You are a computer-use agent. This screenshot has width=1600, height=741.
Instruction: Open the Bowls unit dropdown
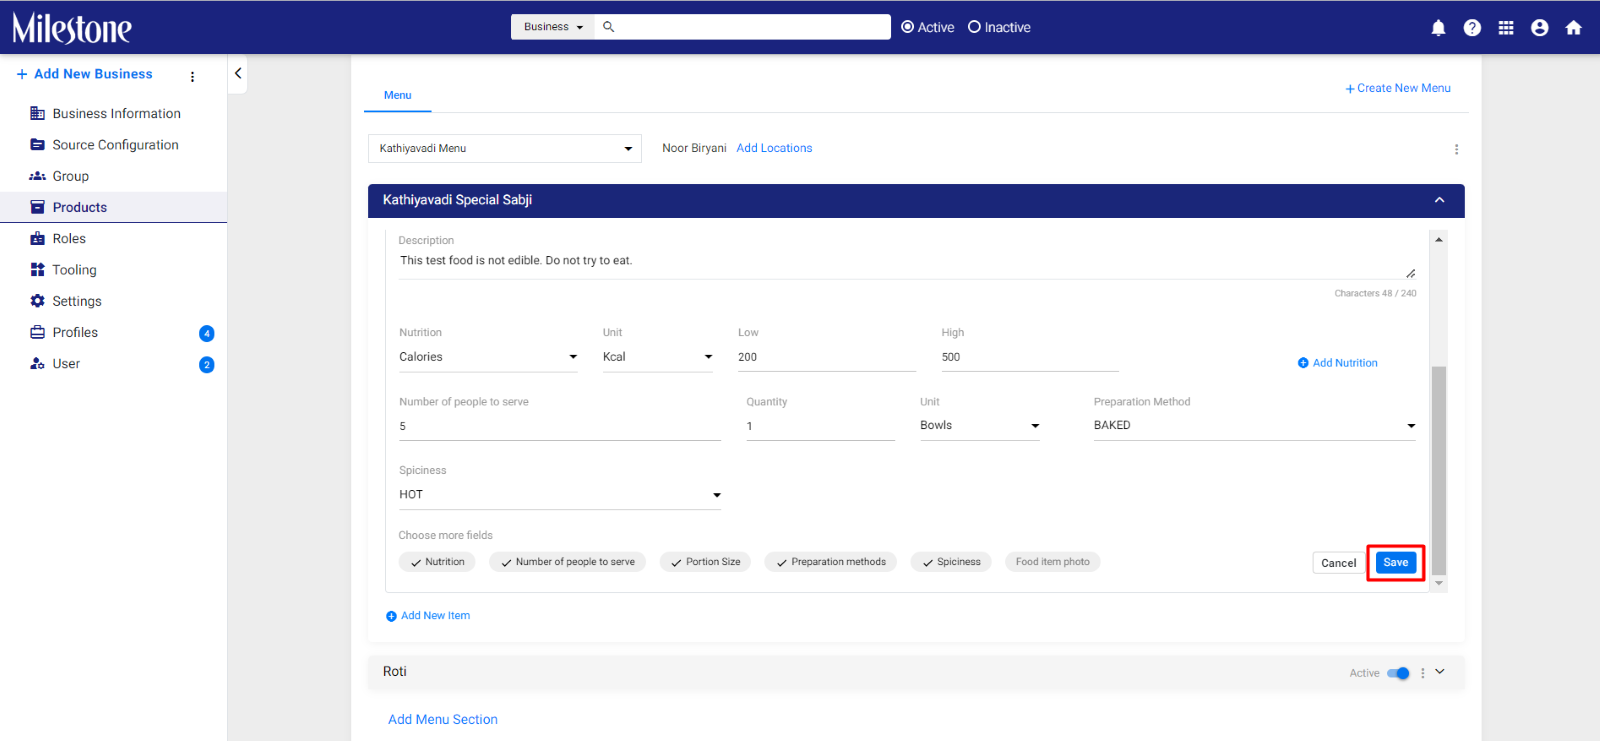980,426
